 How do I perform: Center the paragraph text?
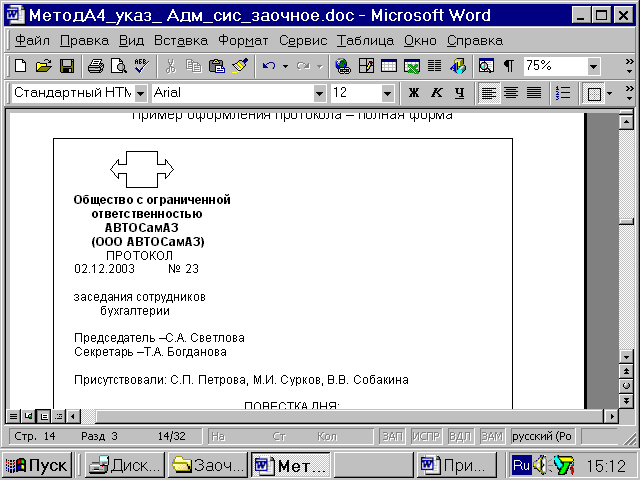pos(511,93)
